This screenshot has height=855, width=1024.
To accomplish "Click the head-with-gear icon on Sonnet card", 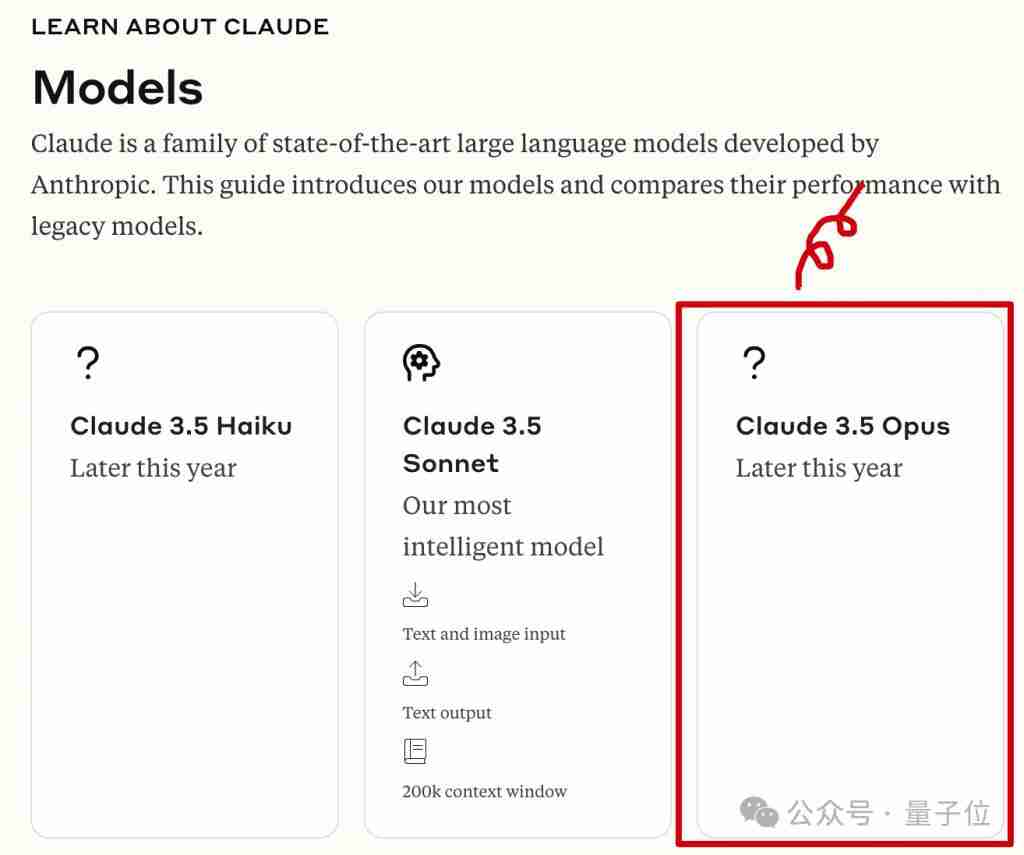I will click(421, 363).
